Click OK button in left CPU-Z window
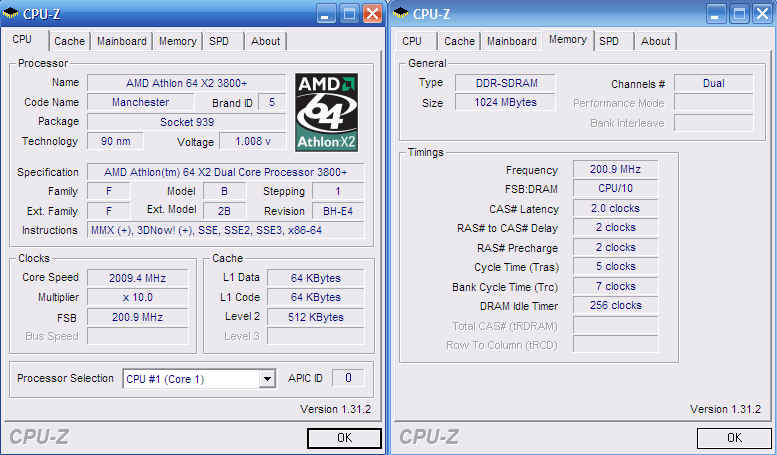This screenshot has width=777, height=455. (344, 438)
